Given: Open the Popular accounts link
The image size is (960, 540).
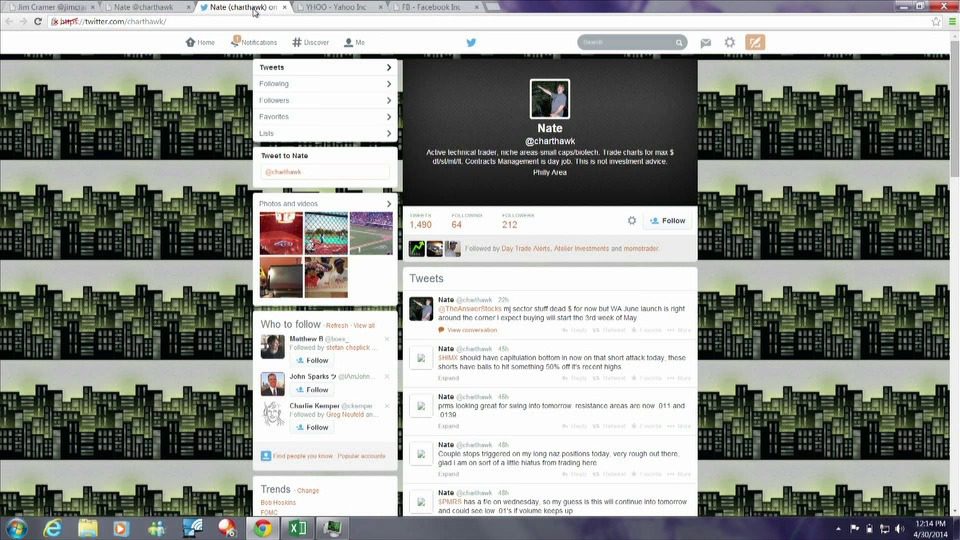Looking at the screenshot, I should click(x=361, y=456).
